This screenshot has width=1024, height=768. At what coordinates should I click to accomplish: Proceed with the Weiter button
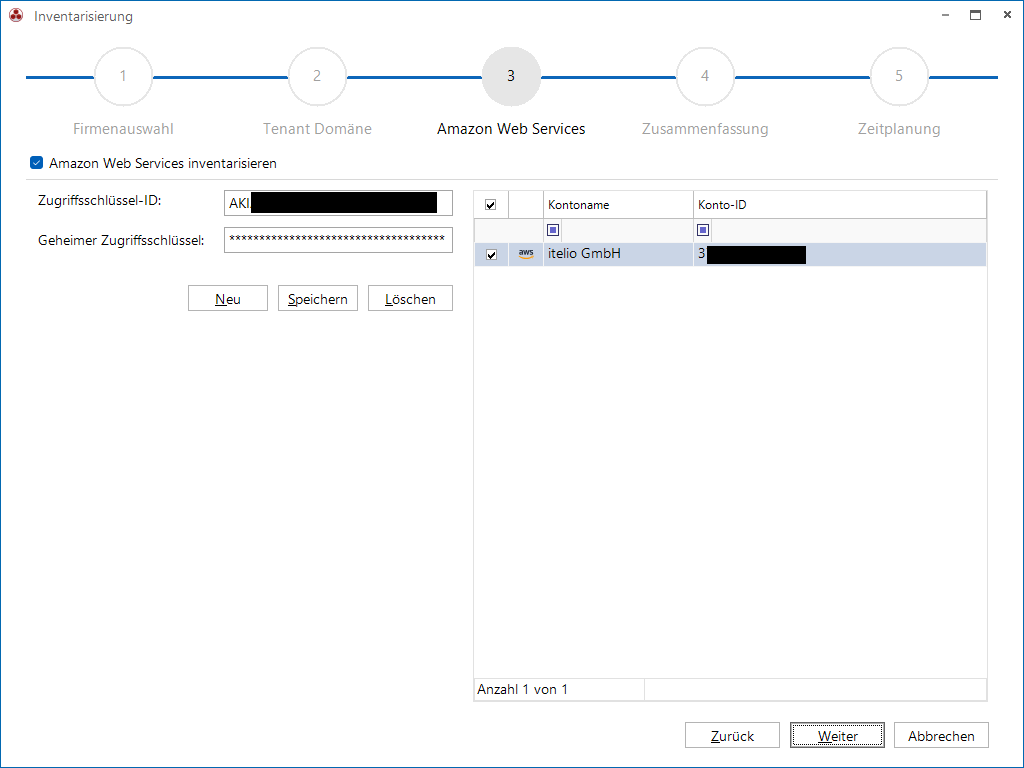(837, 735)
